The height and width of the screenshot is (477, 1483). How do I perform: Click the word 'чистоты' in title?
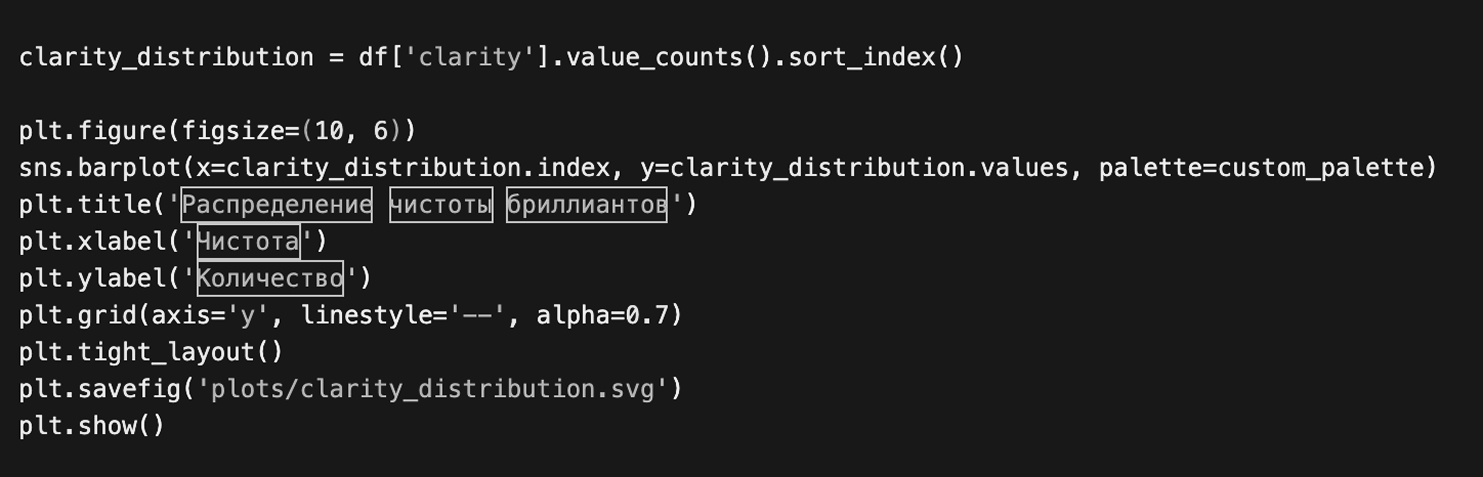pyautogui.click(x=441, y=205)
